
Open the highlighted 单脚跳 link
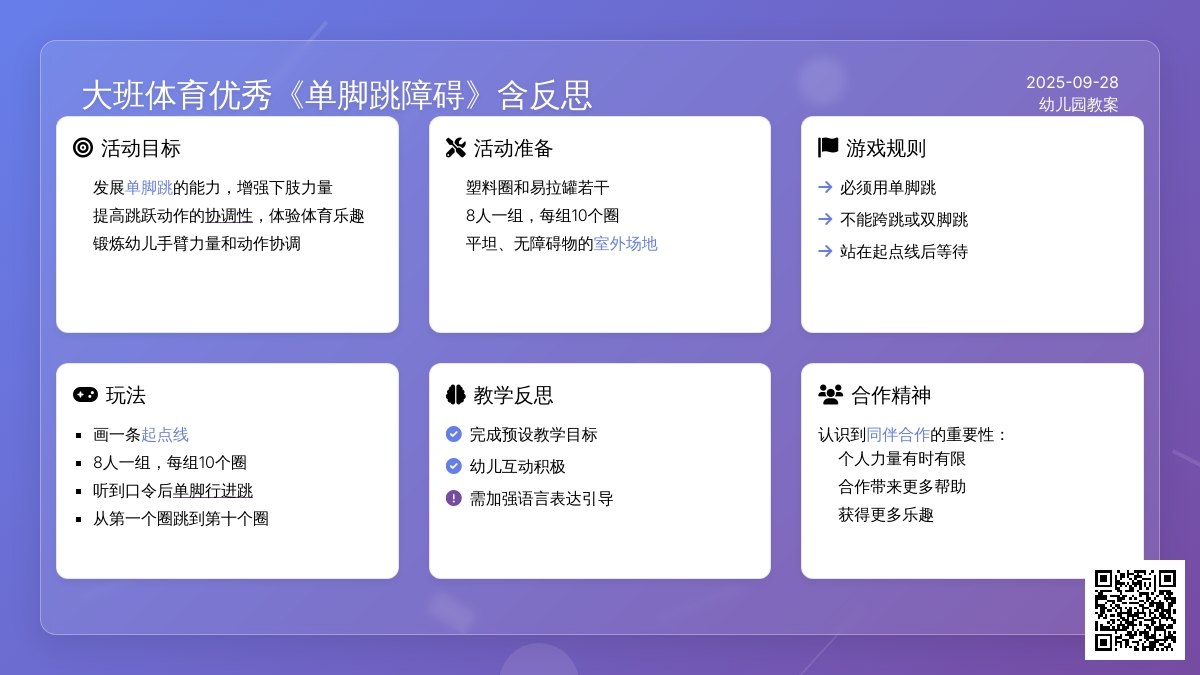click(149, 187)
